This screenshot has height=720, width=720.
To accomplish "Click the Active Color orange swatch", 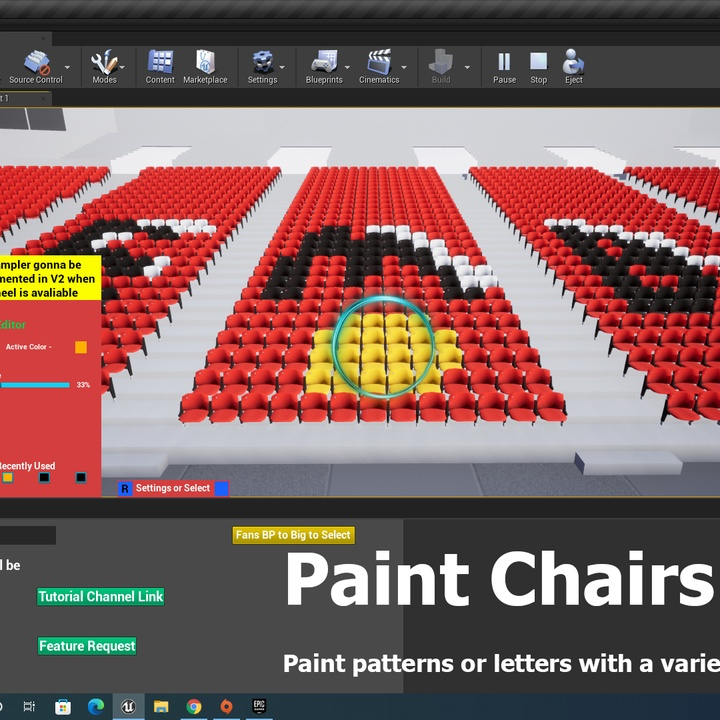I will point(81,347).
